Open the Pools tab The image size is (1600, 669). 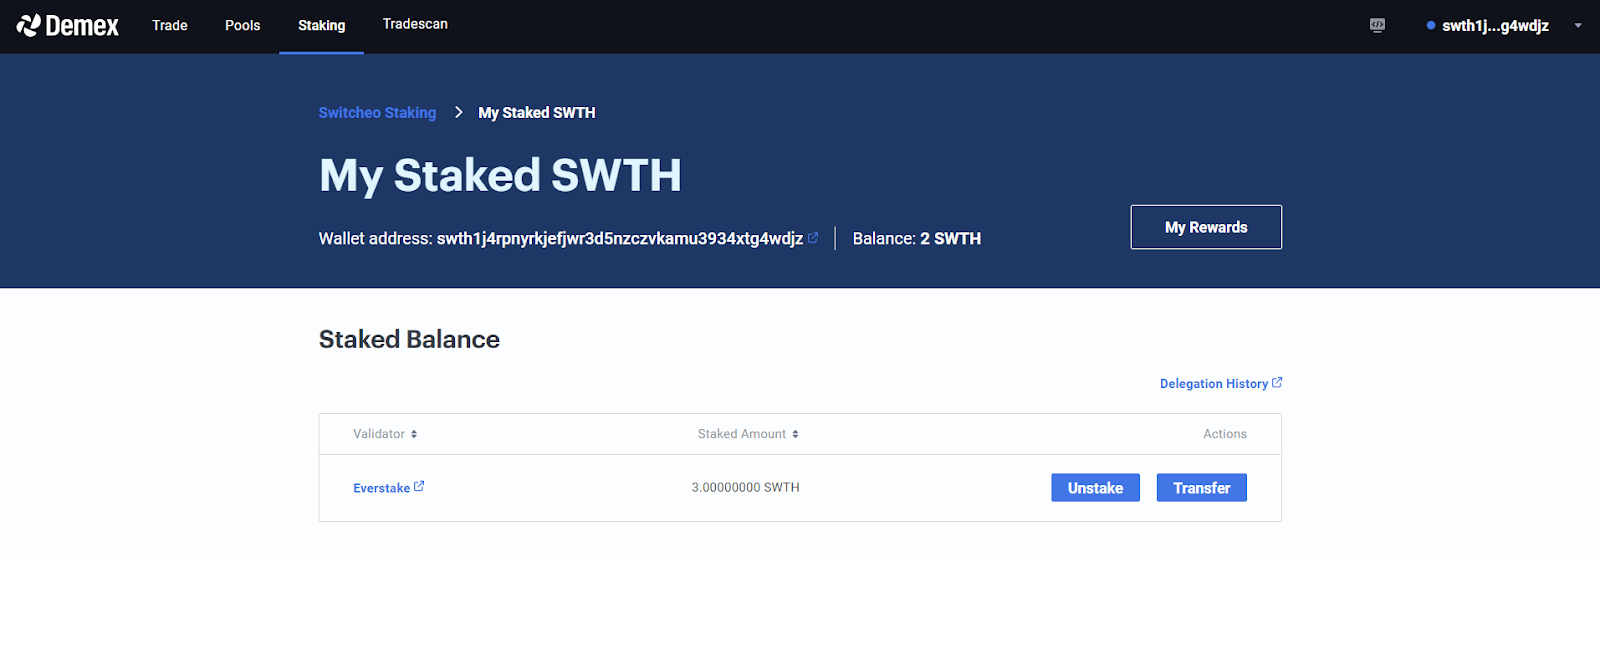243,26
